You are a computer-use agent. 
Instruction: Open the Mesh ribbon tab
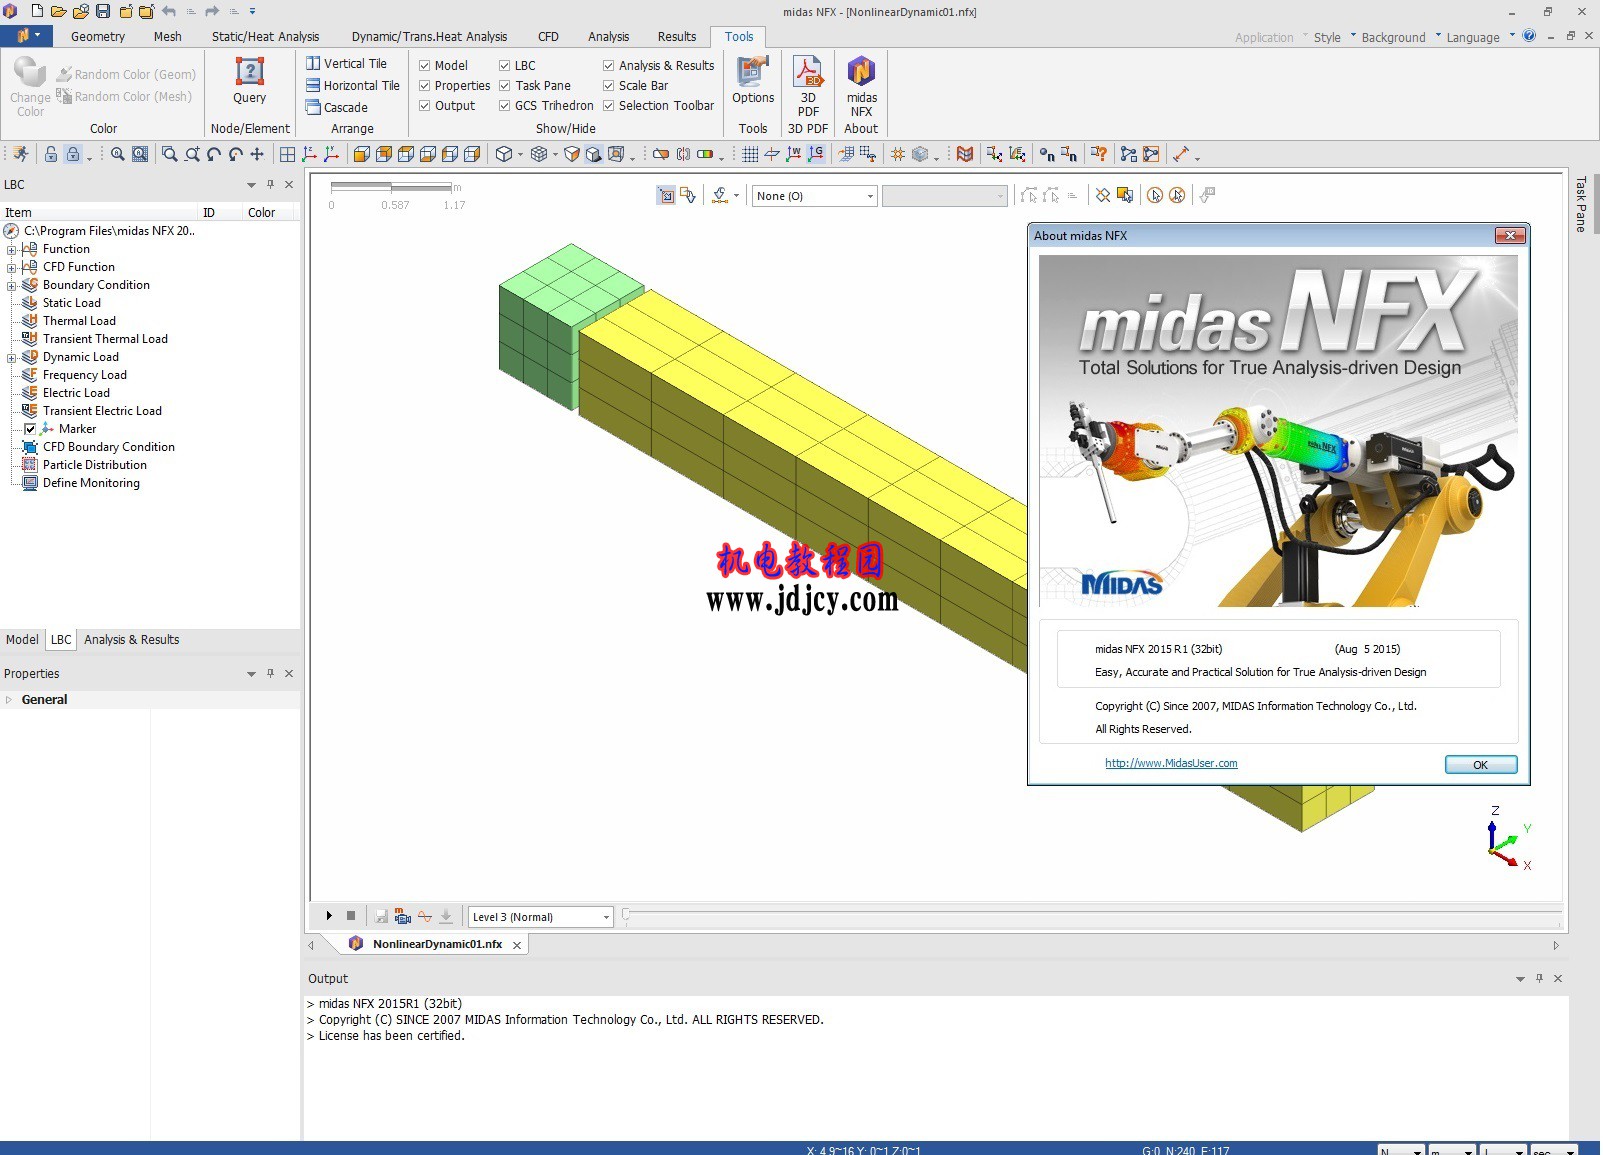(167, 37)
